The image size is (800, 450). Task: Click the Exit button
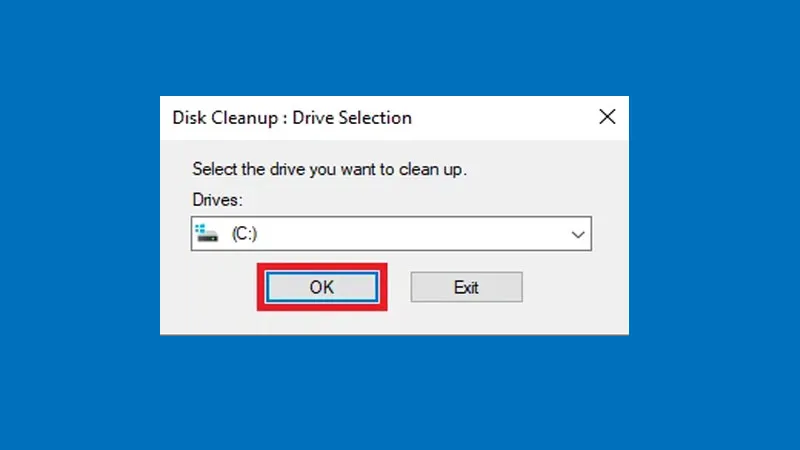tap(466, 287)
